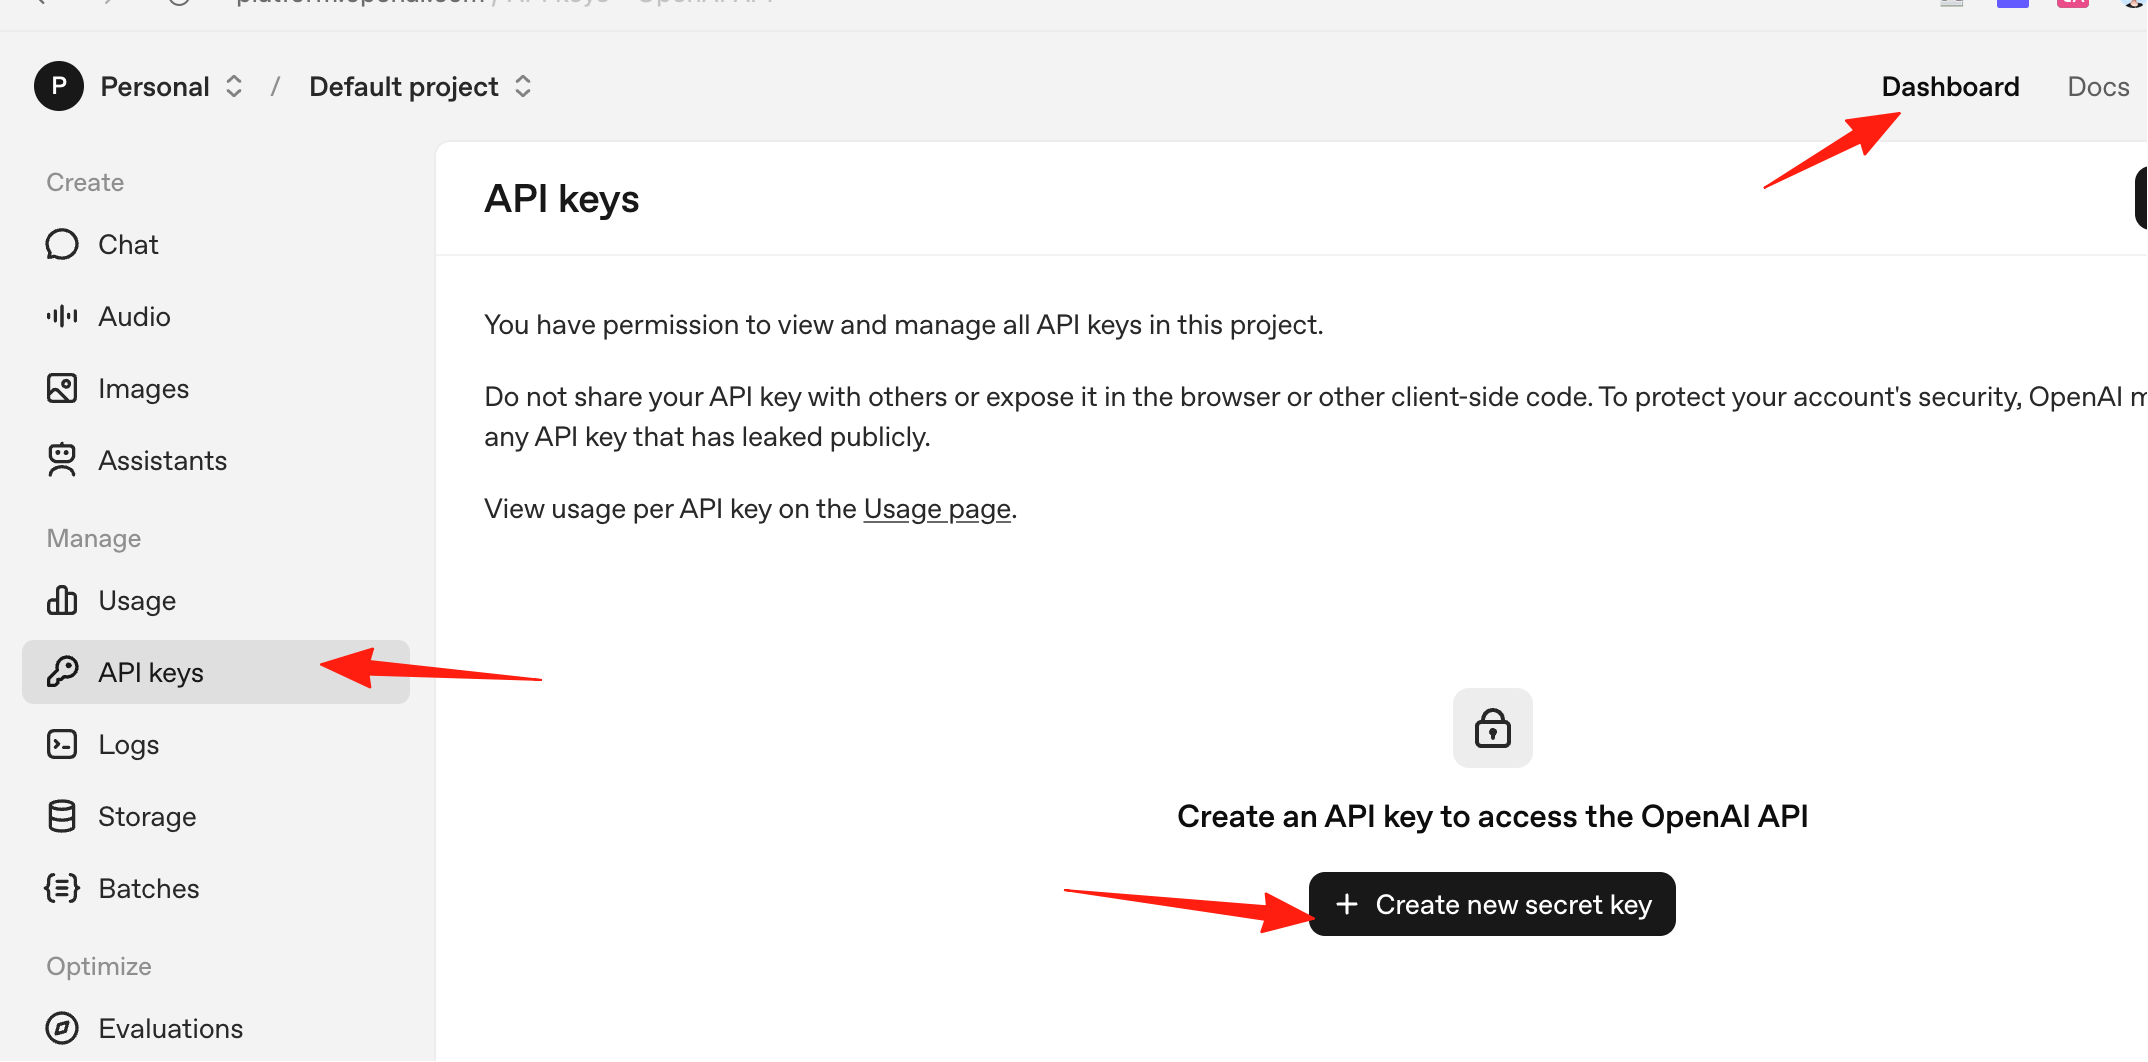Viewport: 2148px width, 1062px height.
Task: Switch to the Dashboard tab
Action: pos(1950,87)
